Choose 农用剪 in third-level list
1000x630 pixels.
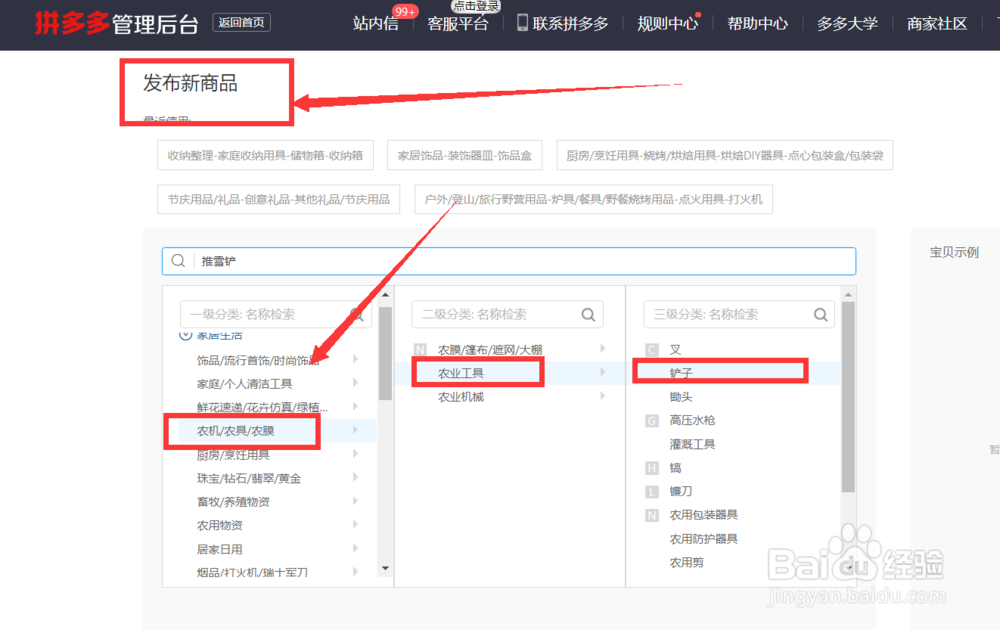click(x=686, y=562)
